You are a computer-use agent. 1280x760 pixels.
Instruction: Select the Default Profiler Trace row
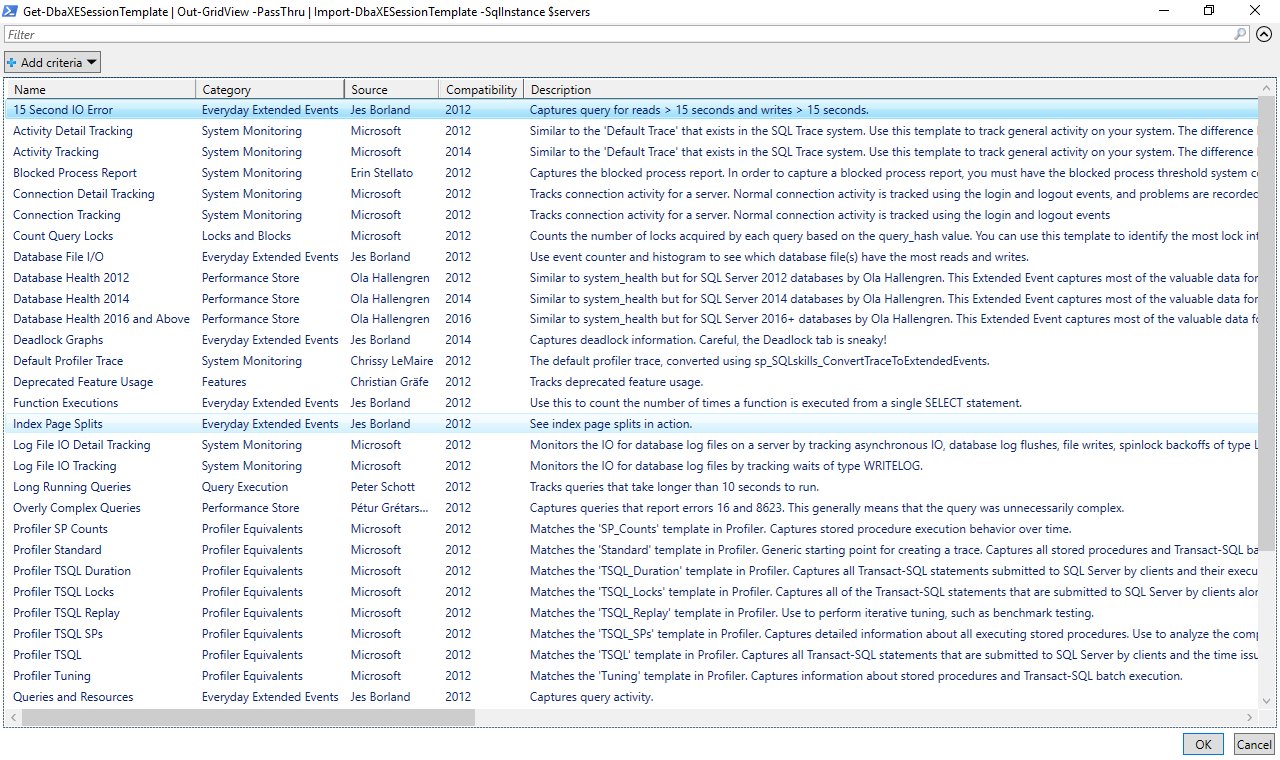click(631, 361)
